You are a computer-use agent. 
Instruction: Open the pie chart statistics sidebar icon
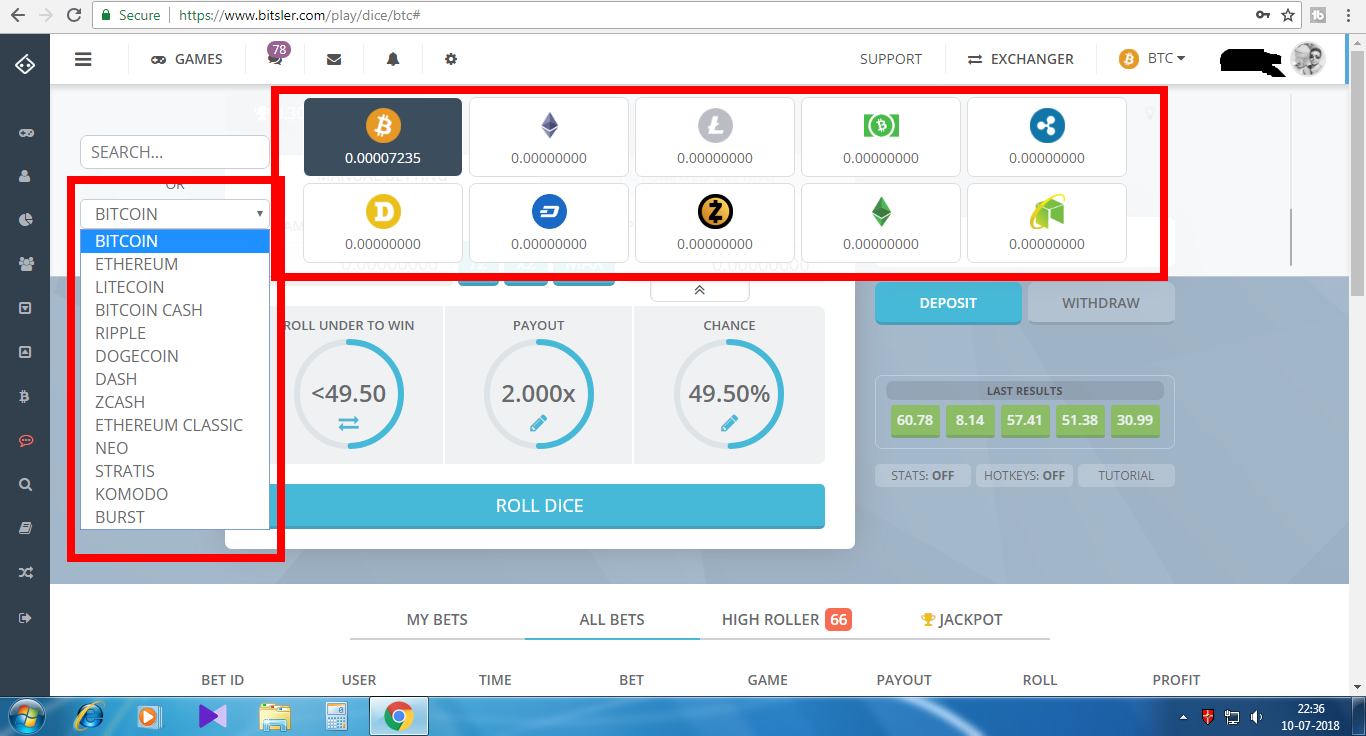tap(25, 220)
